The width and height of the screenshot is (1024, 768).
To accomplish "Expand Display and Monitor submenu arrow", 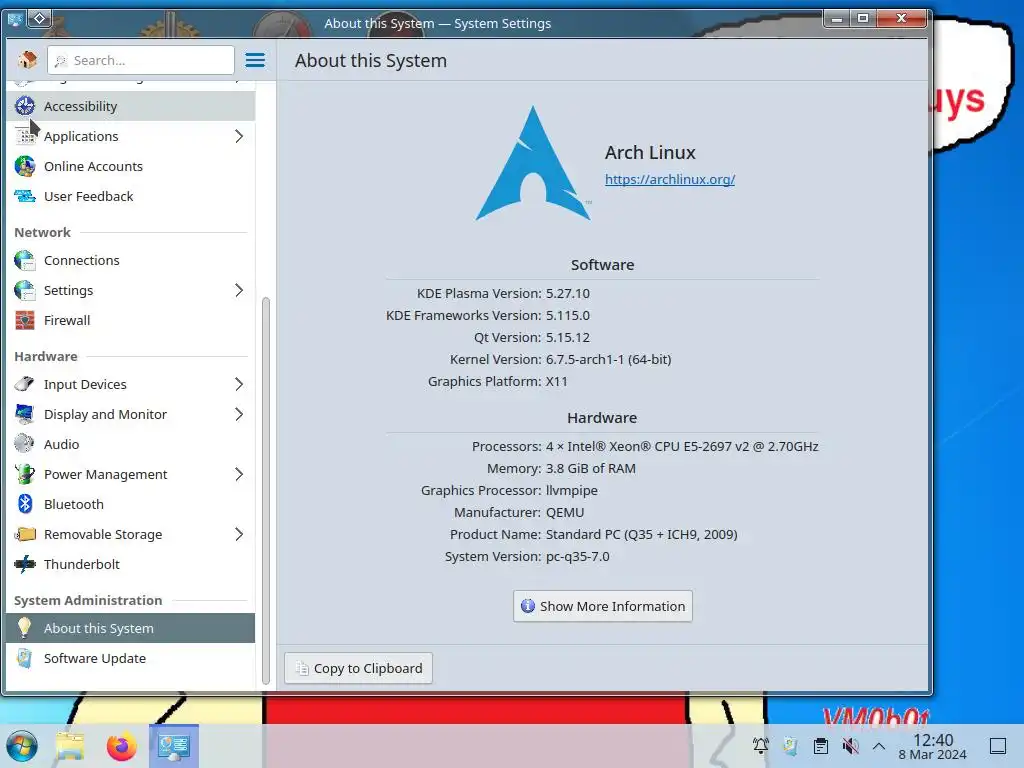I will [239, 414].
